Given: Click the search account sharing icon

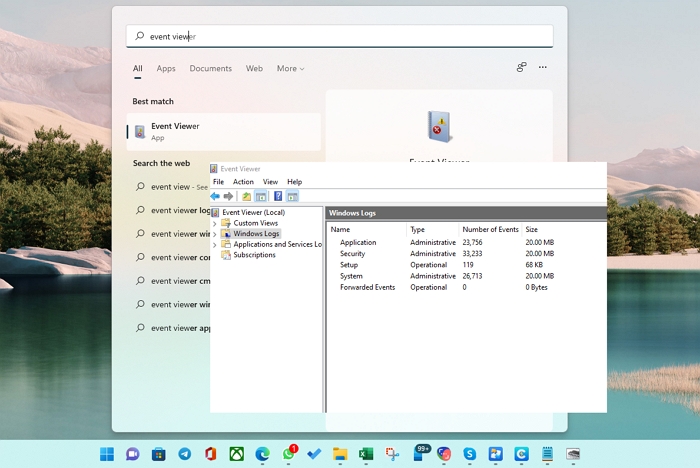Looking at the screenshot, I should [521, 67].
